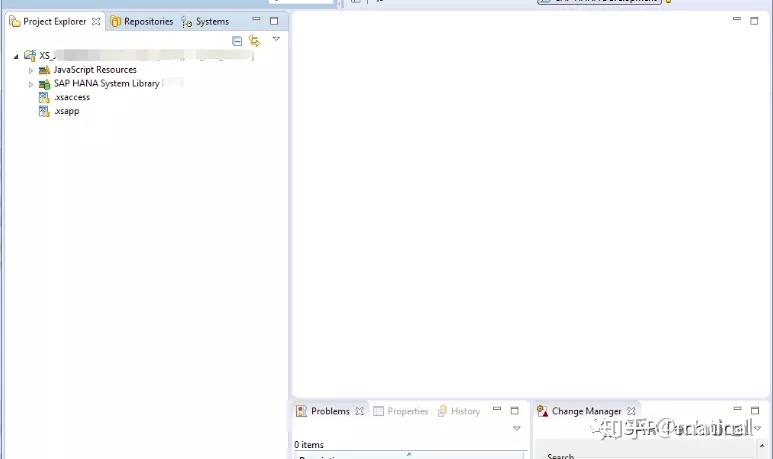The height and width of the screenshot is (459, 773).
Task: Maximize the Change Manager panel
Action: pos(755,411)
